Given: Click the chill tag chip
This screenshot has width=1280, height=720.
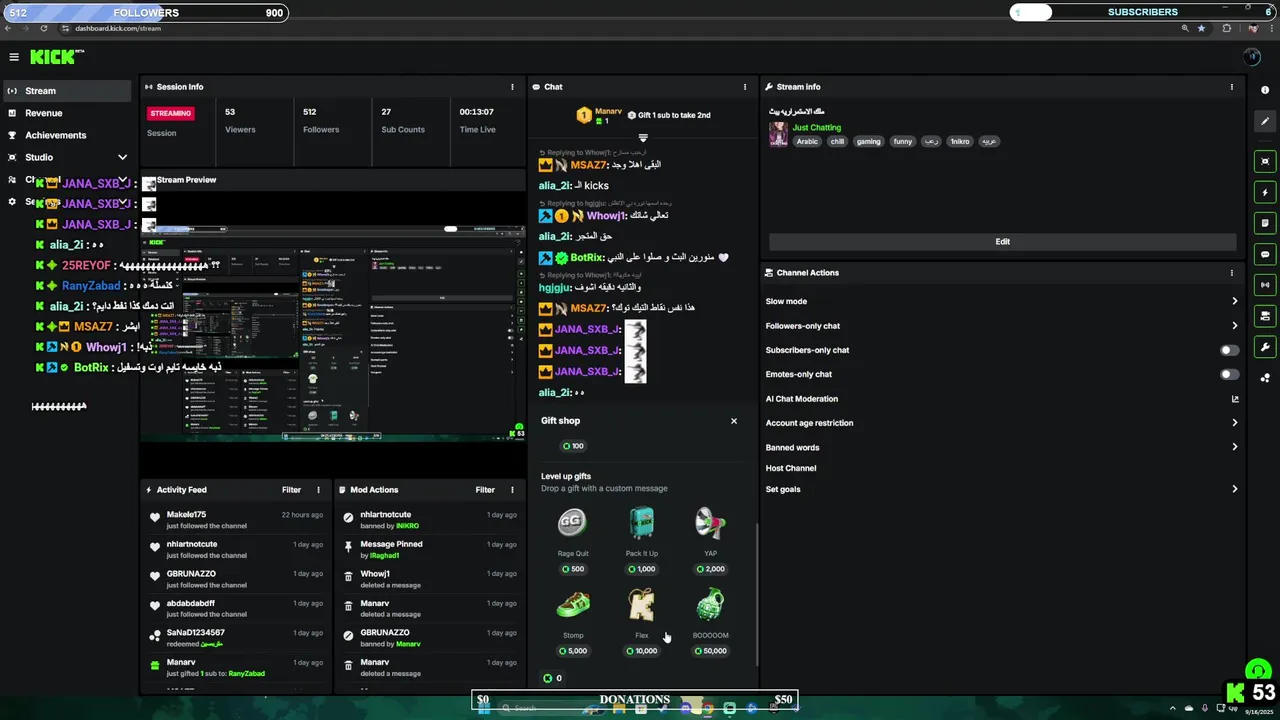Looking at the screenshot, I should 837,142.
